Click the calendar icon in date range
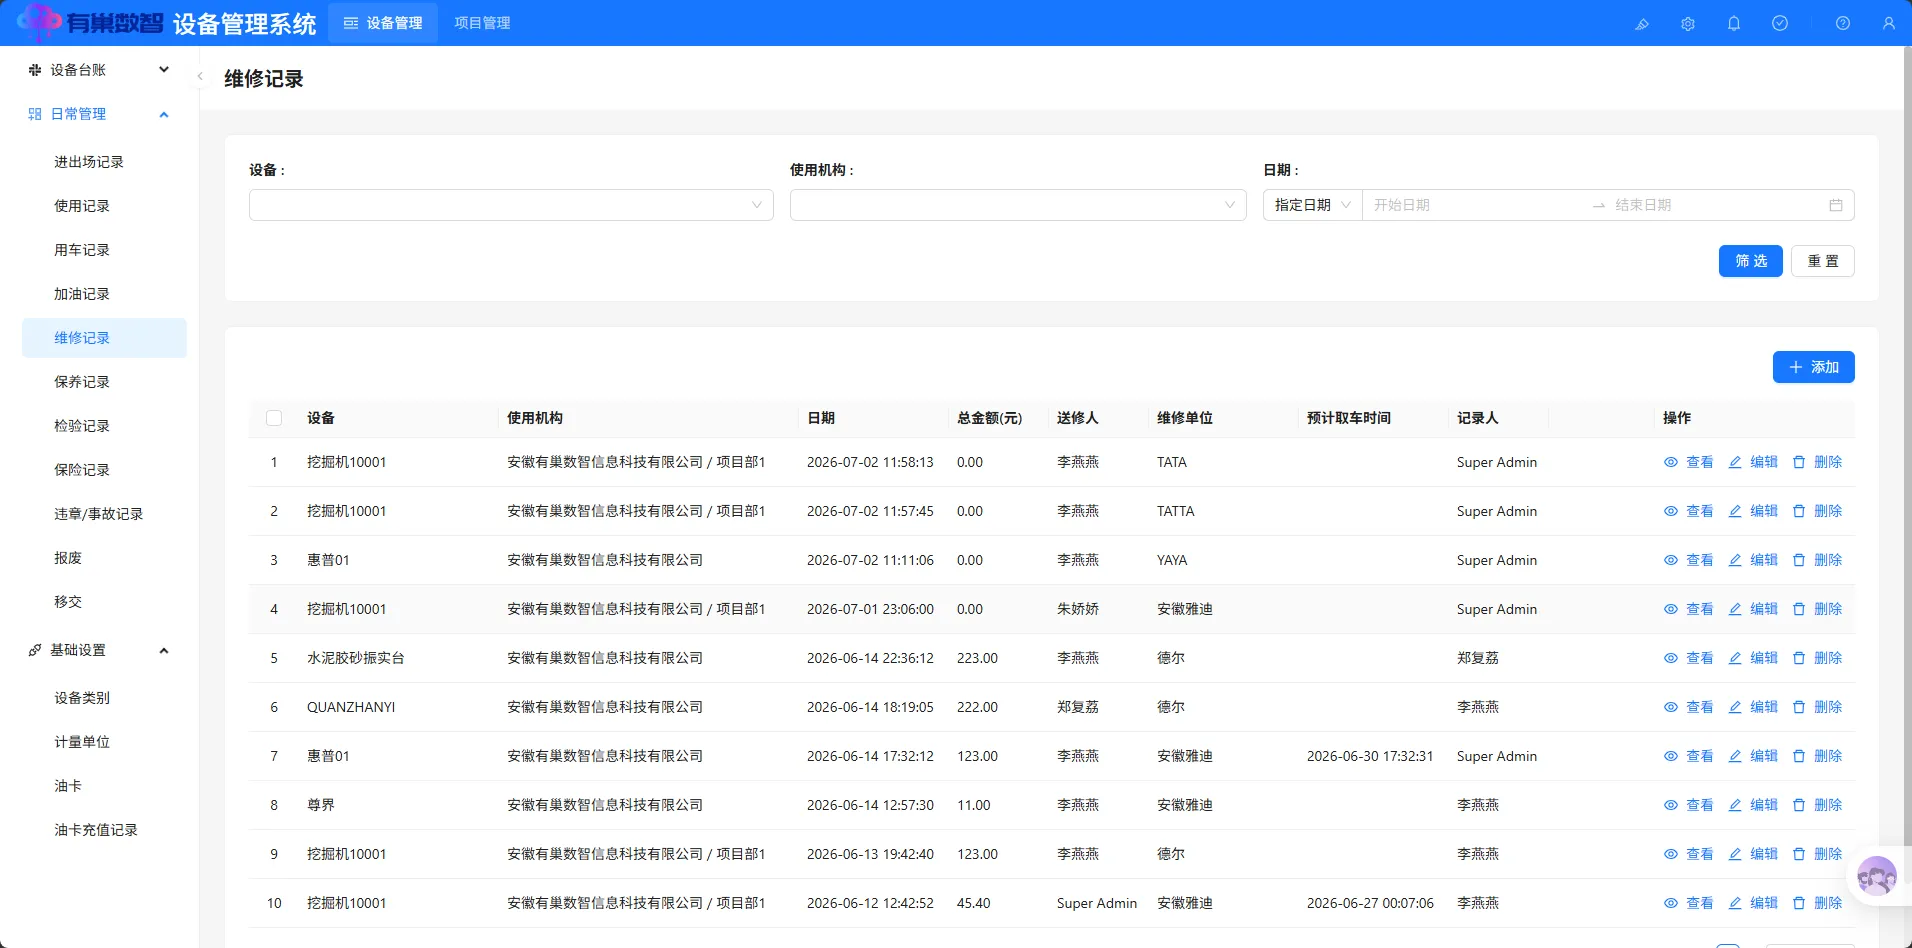 coord(1836,205)
